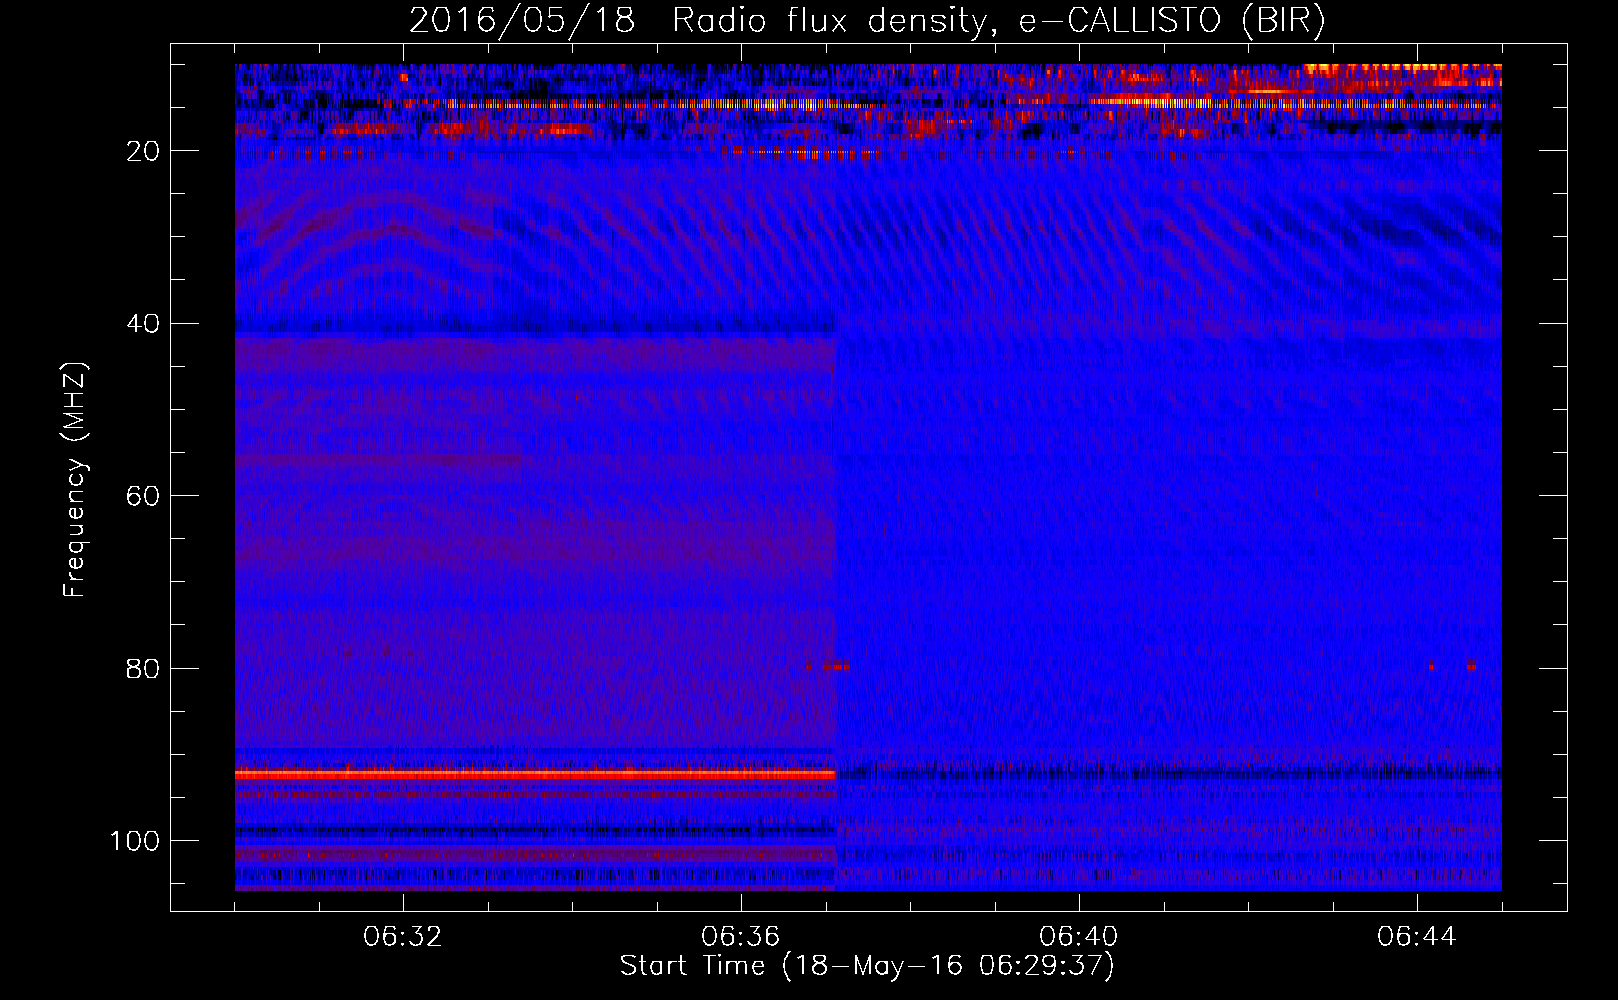Click the '06:32' time tick label
Image resolution: width=1618 pixels, height=1000 pixels.
pos(403,937)
